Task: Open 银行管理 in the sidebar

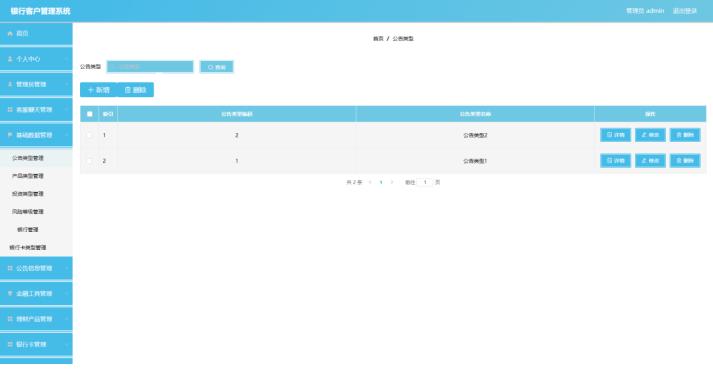Action: (x=36, y=230)
